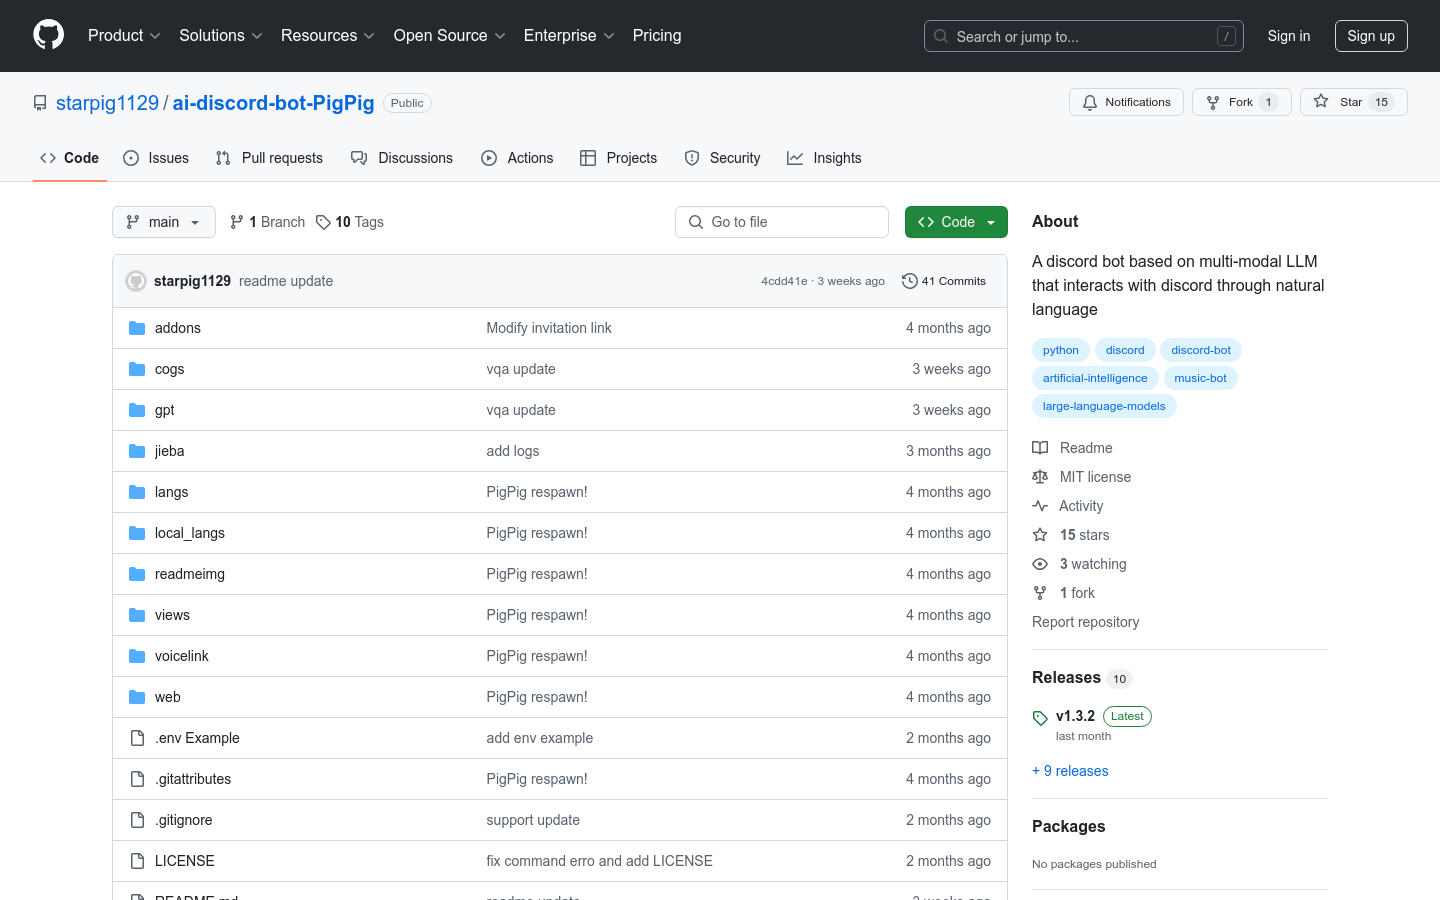Open the Discussions tab
The width and height of the screenshot is (1440, 900).
click(402, 158)
